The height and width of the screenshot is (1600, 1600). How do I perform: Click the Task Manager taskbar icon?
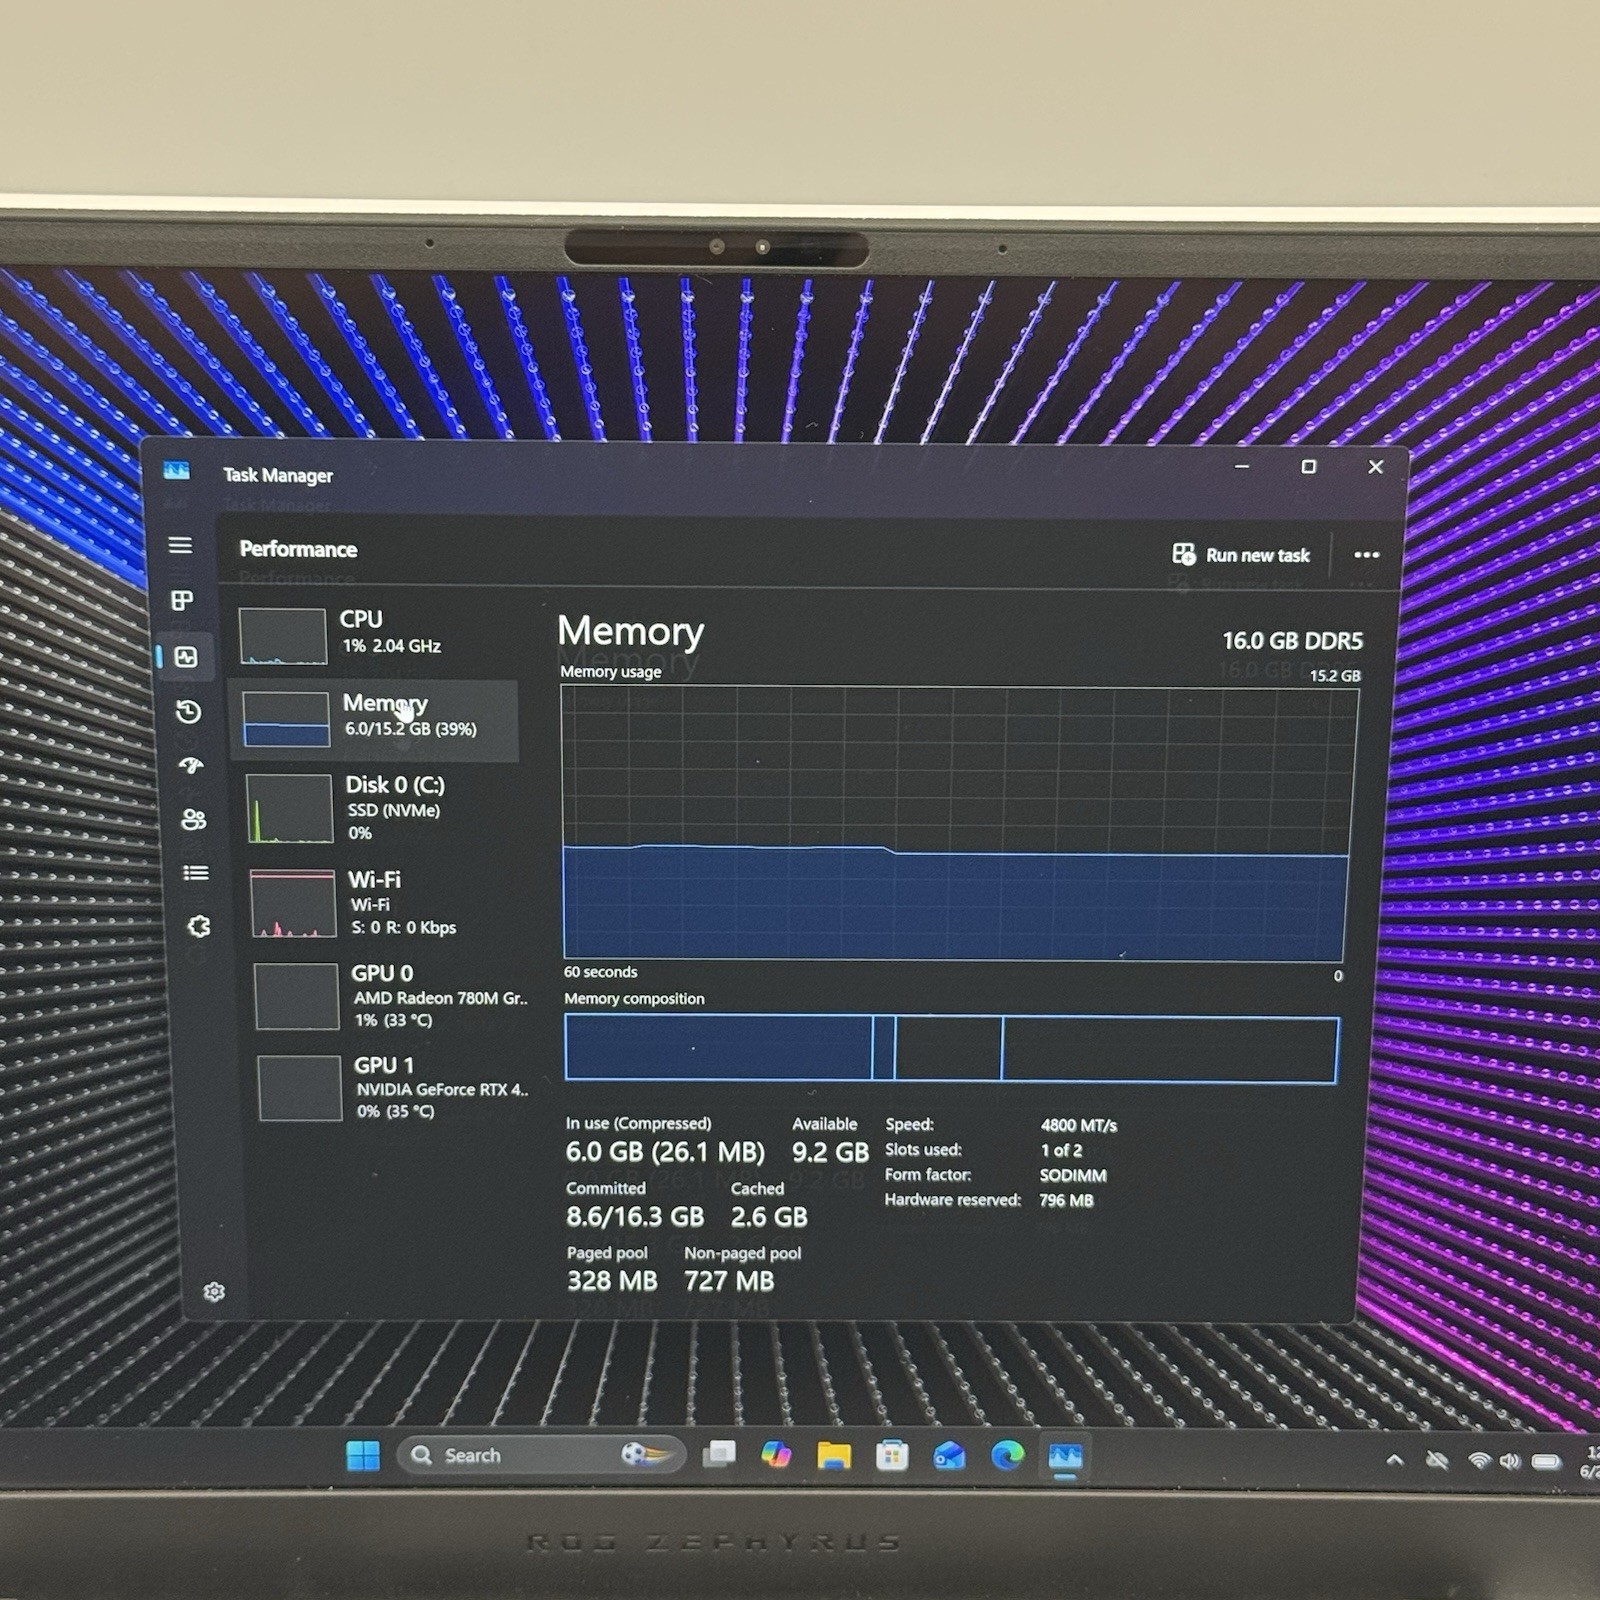(x=1066, y=1457)
